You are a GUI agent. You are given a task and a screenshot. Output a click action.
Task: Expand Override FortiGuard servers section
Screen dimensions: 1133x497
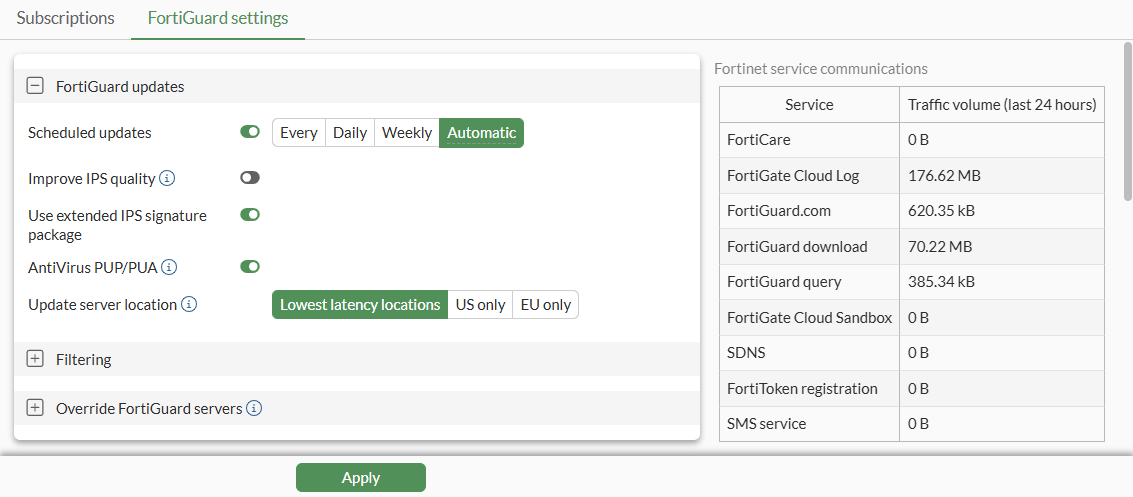35,408
